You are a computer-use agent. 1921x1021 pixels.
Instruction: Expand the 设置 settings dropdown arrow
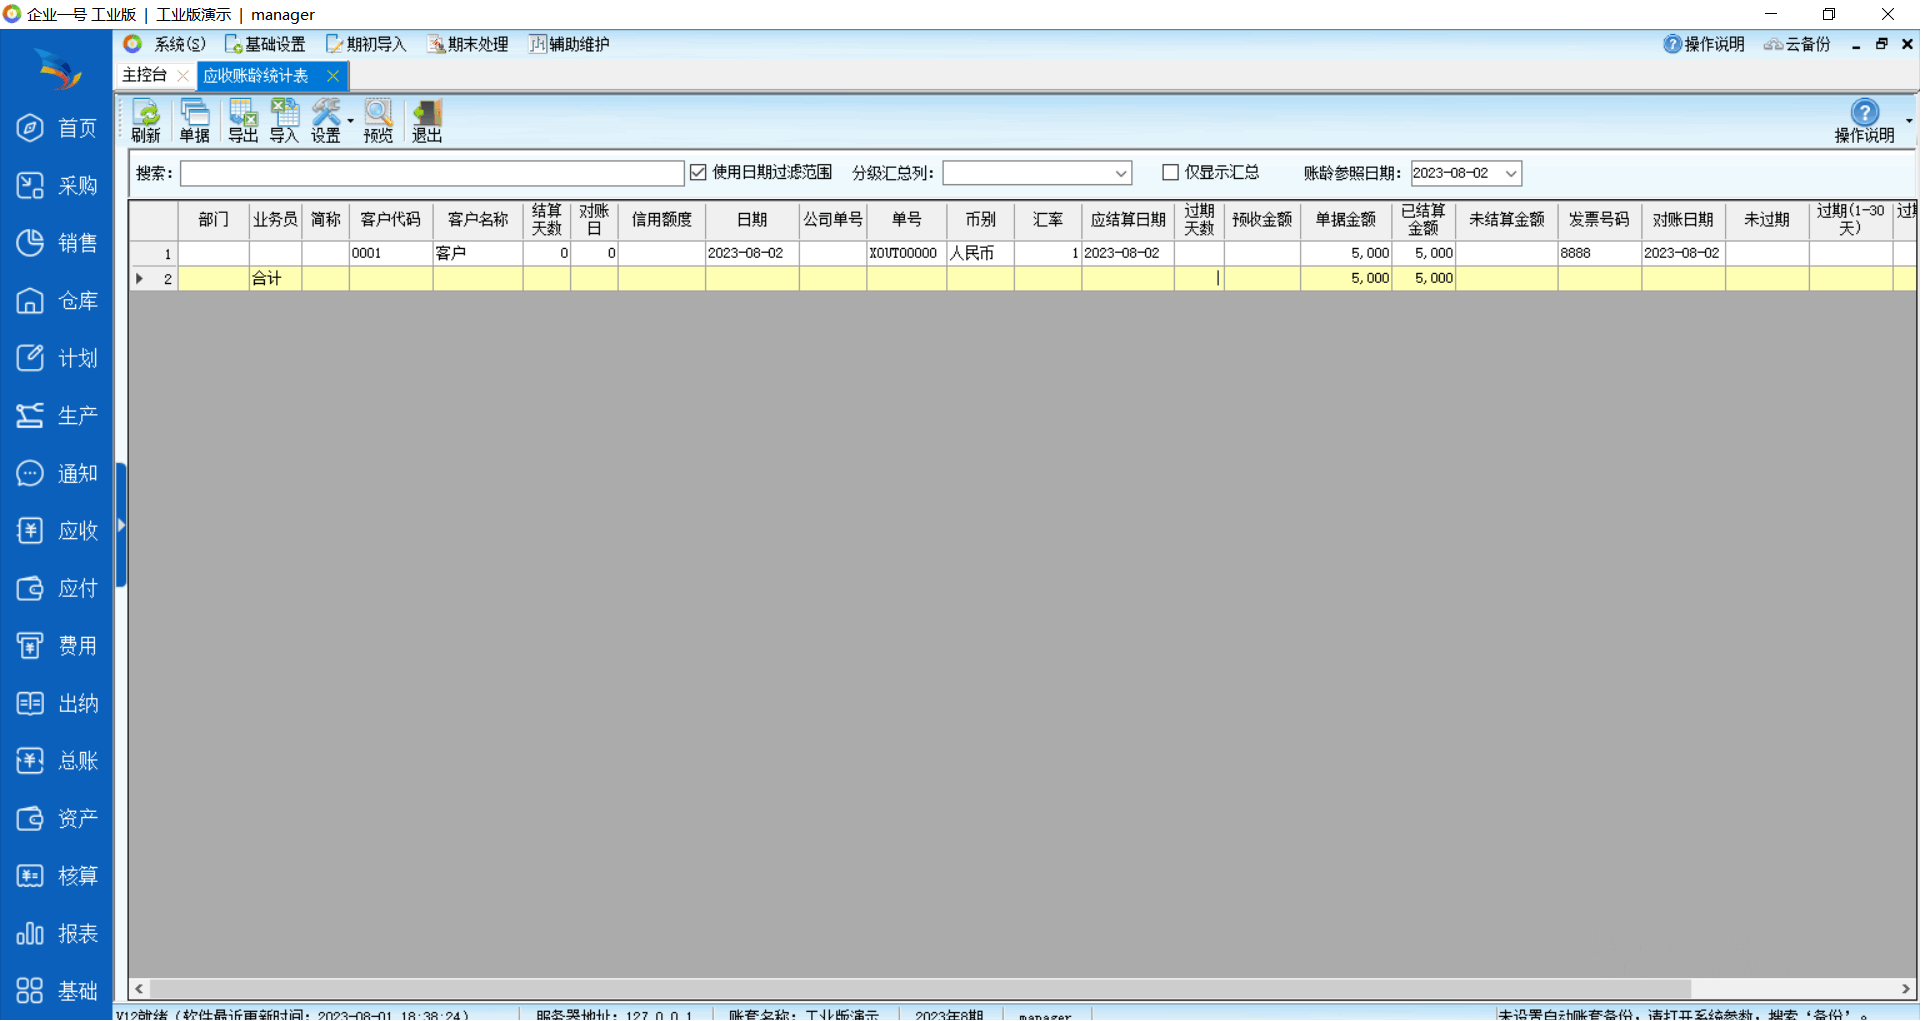[x=351, y=122]
